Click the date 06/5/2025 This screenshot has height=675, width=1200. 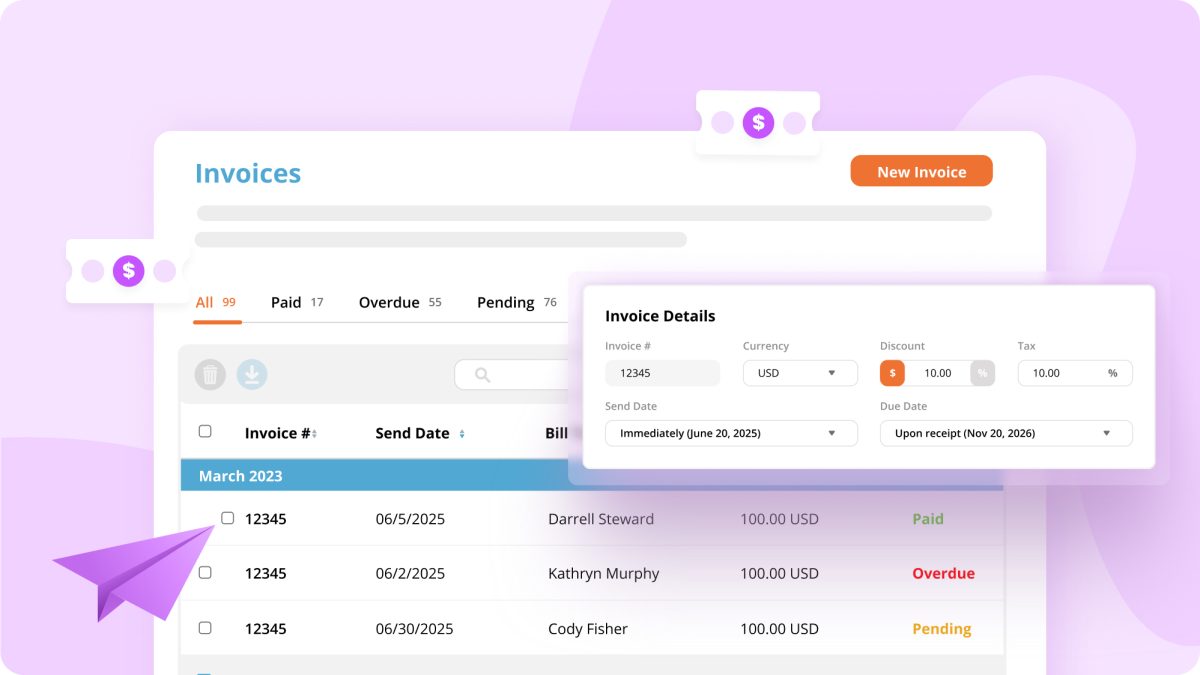click(410, 519)
